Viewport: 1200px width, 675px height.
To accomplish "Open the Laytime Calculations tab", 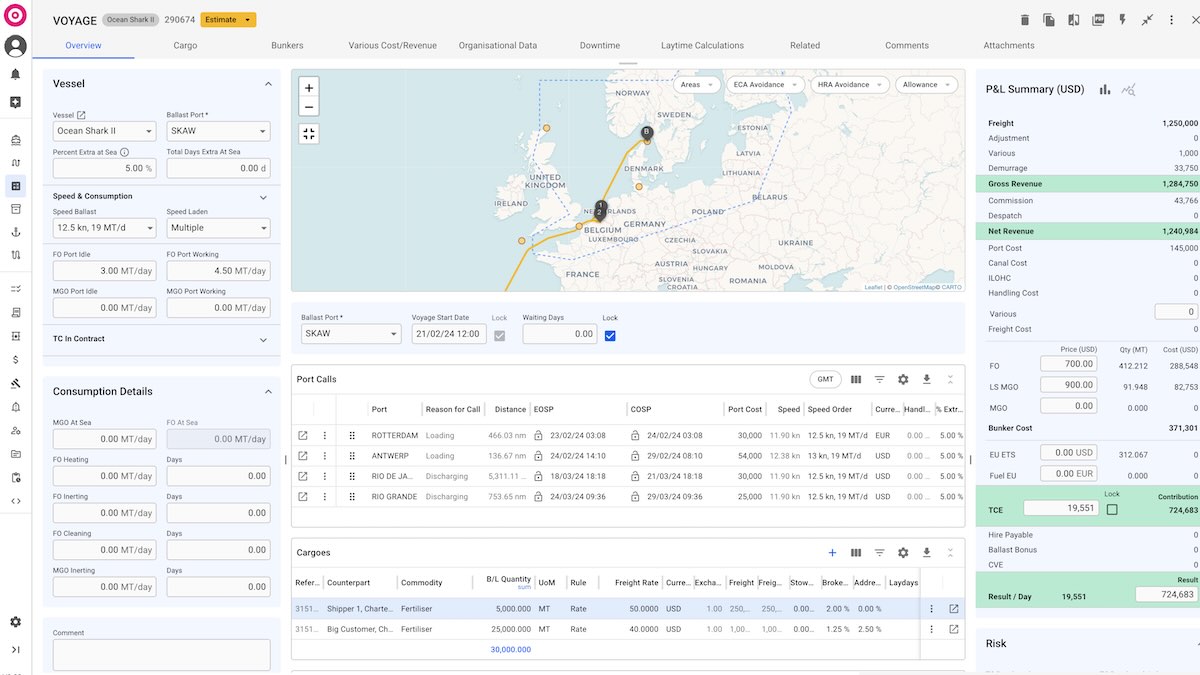I will click(702, 46).
